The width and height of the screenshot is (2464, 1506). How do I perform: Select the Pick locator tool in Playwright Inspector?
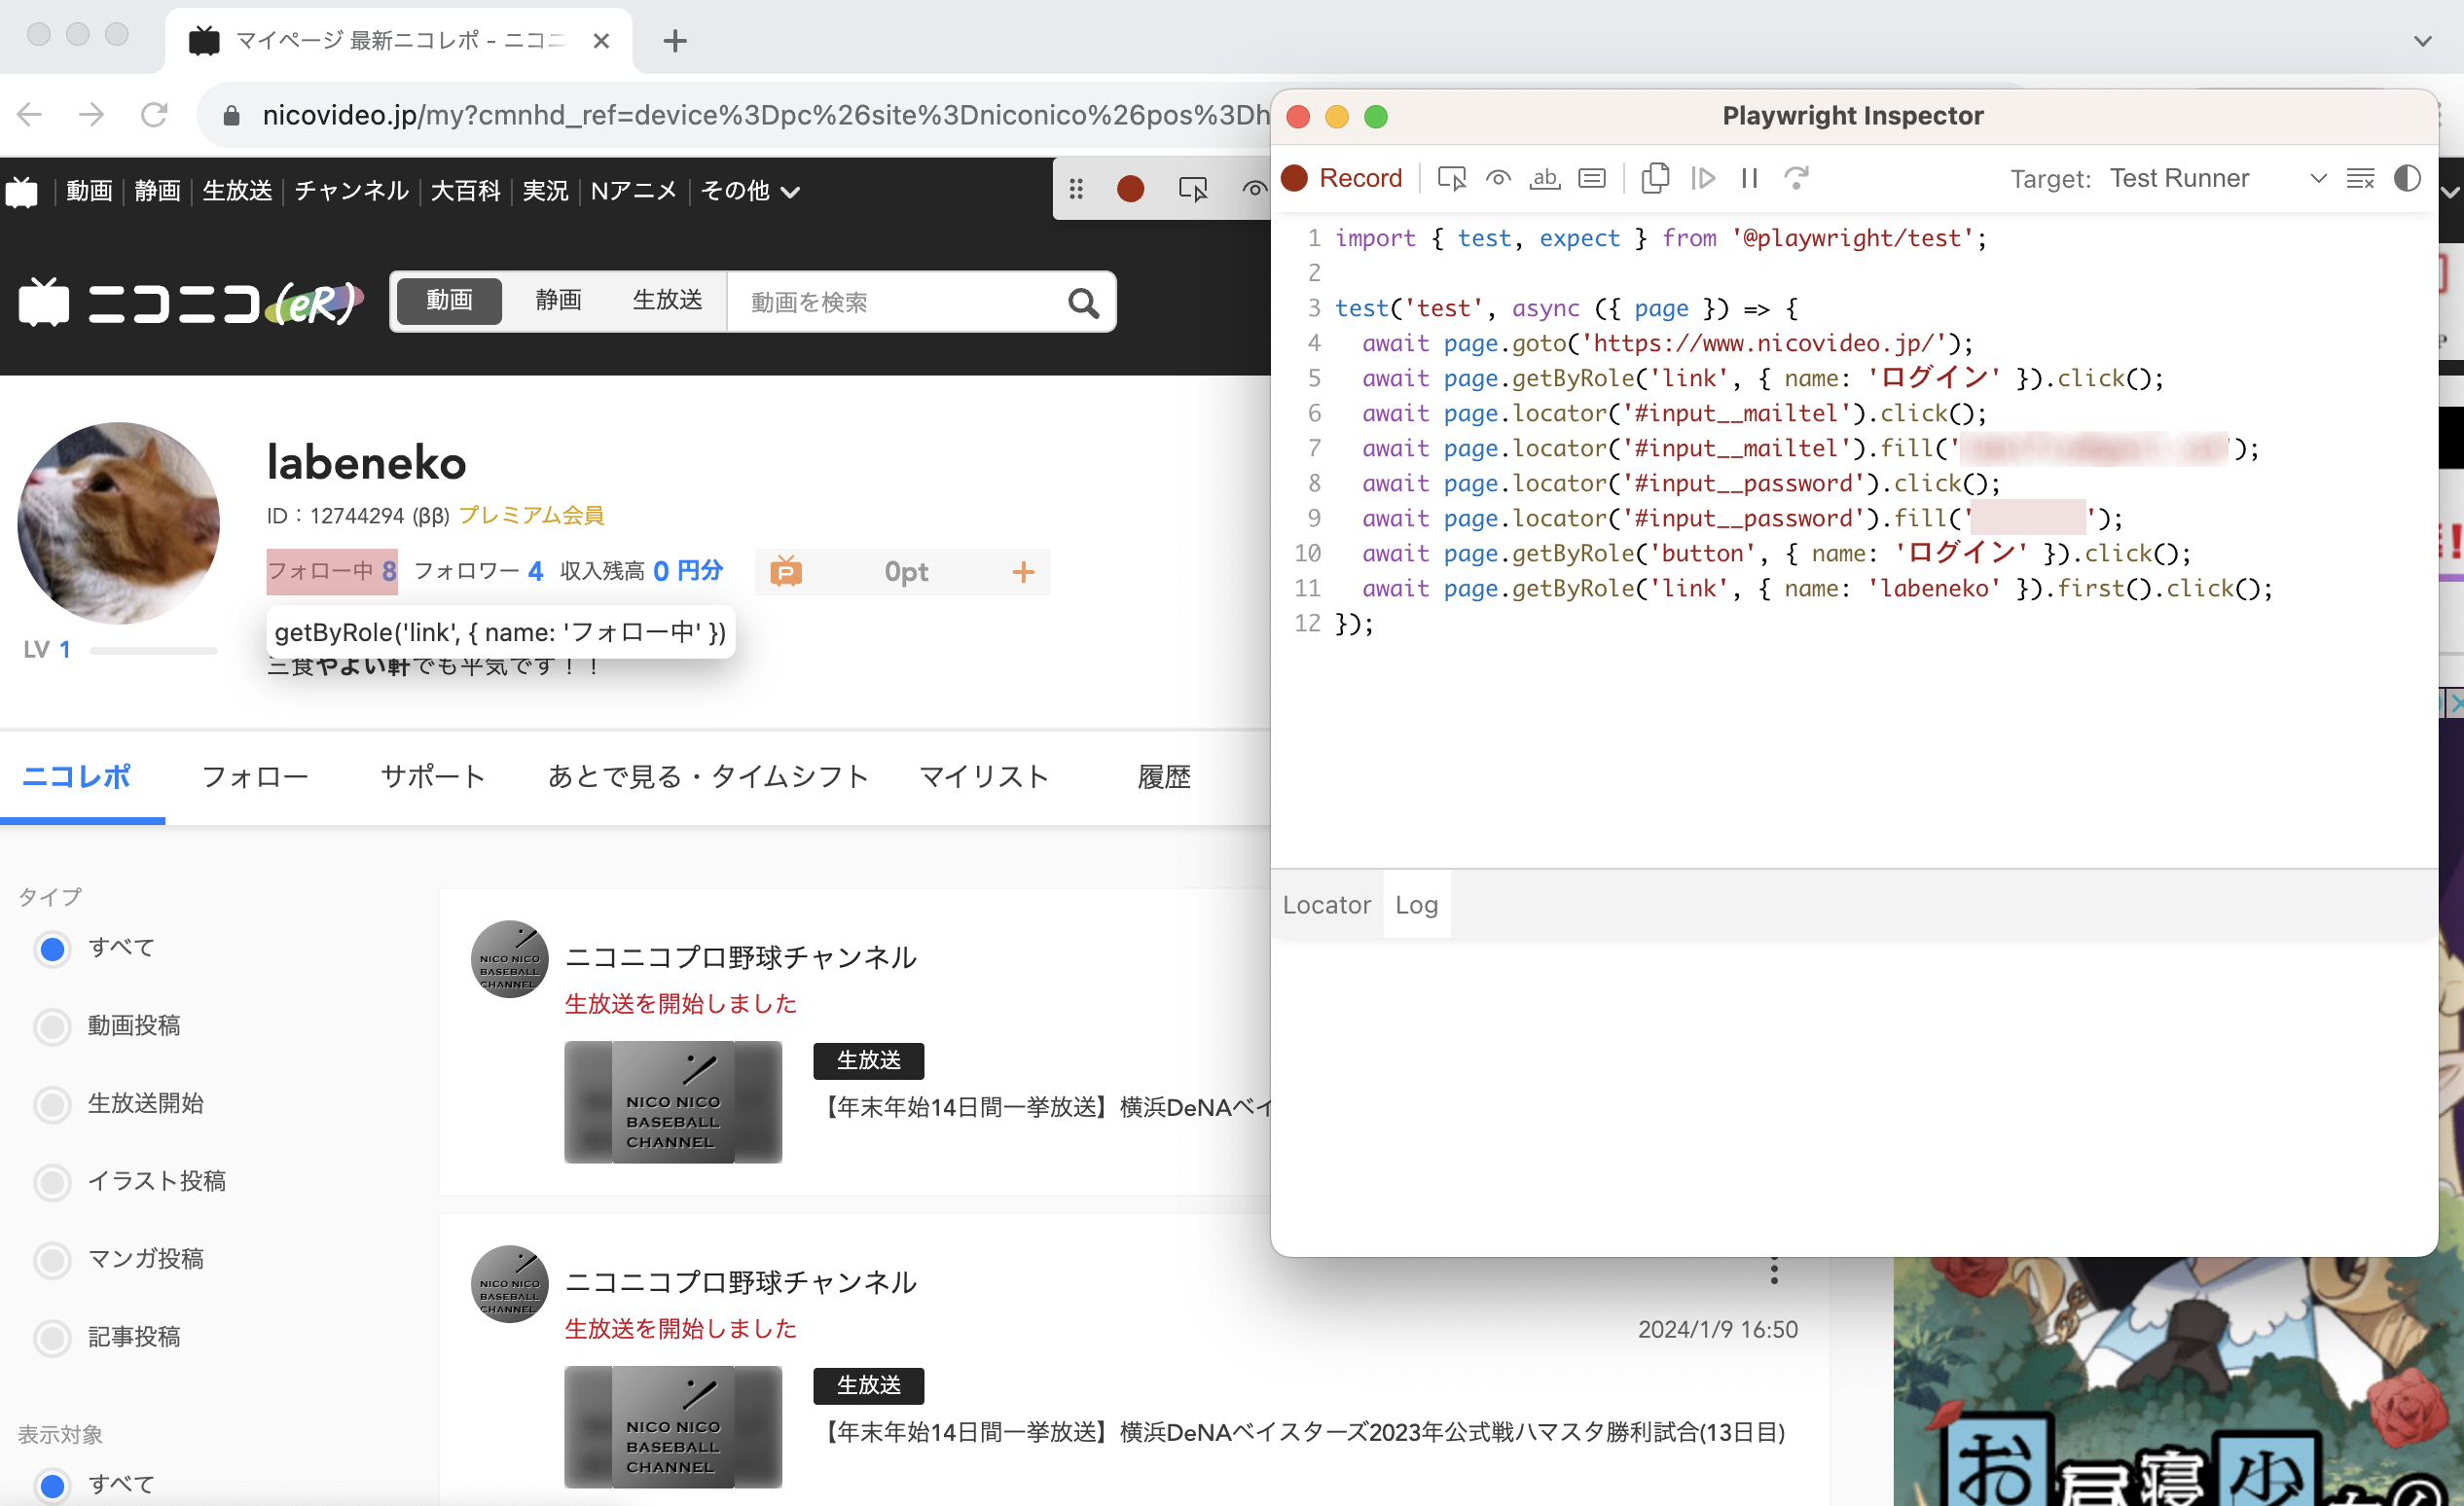1451,178
